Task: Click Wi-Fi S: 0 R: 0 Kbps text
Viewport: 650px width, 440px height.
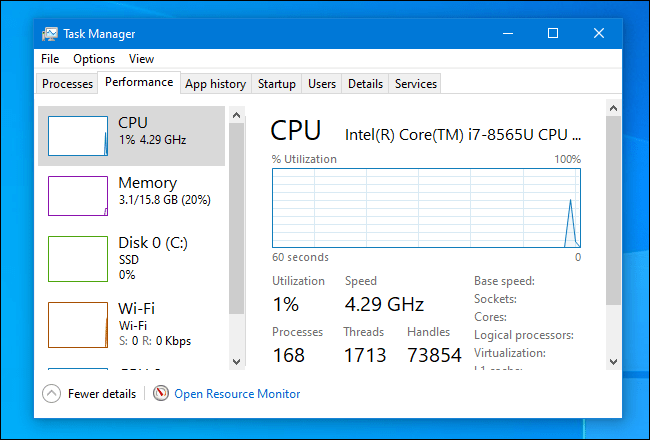Action: point(155,341)
